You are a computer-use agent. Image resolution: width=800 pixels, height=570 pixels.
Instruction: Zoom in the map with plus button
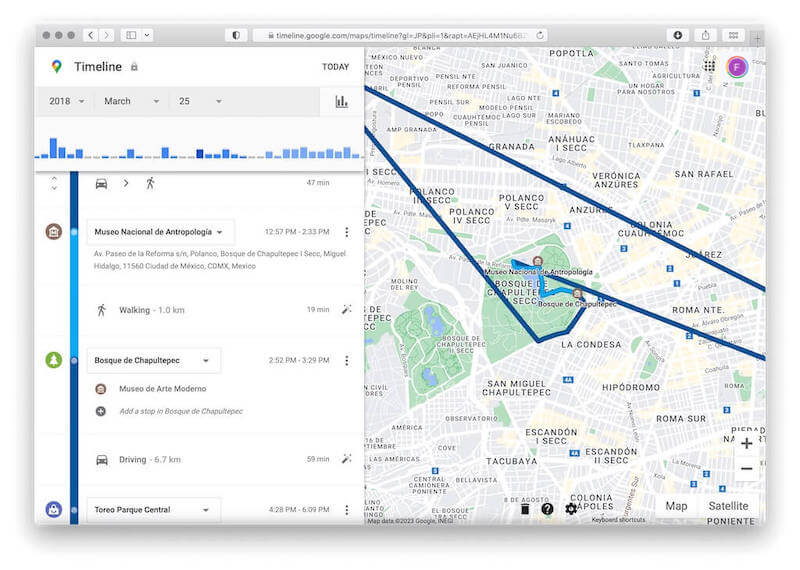746,443
